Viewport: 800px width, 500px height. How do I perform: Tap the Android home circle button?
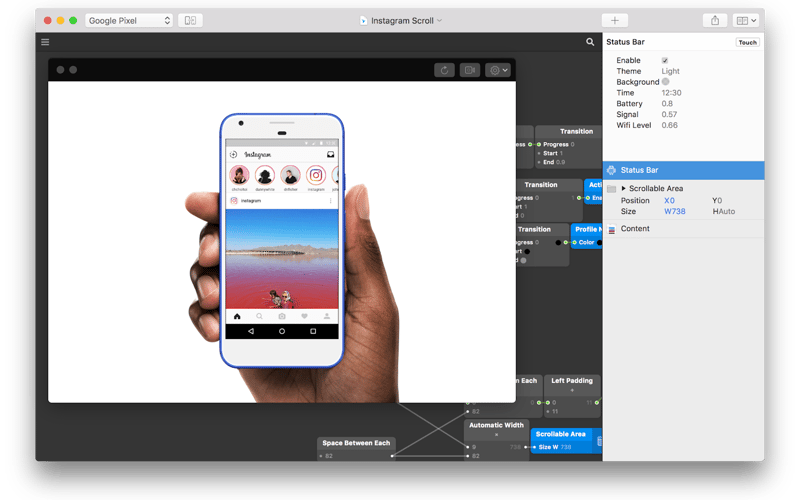click(x=282, y=331)
